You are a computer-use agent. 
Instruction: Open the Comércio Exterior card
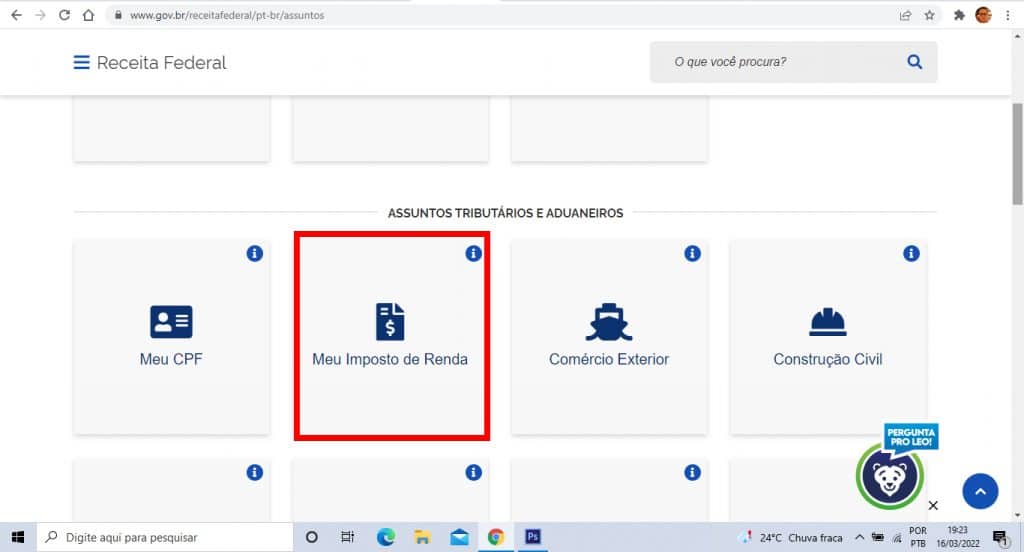(x=609, y=336)
